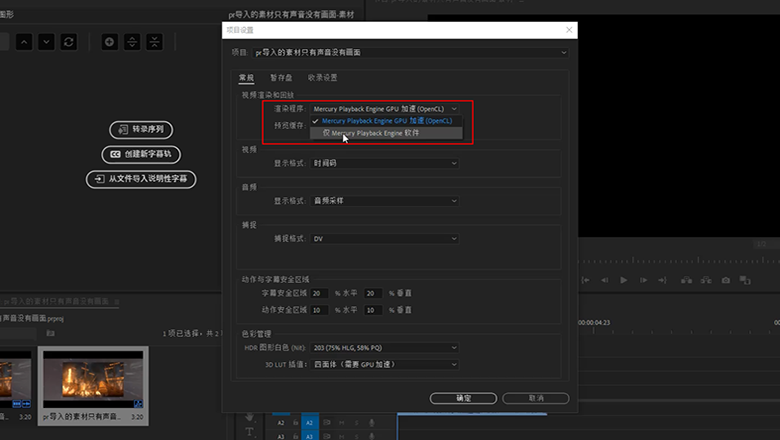
Task: Click the Lift icon in Program monitor
Action: pyautogui.click(x=686, y=280)
